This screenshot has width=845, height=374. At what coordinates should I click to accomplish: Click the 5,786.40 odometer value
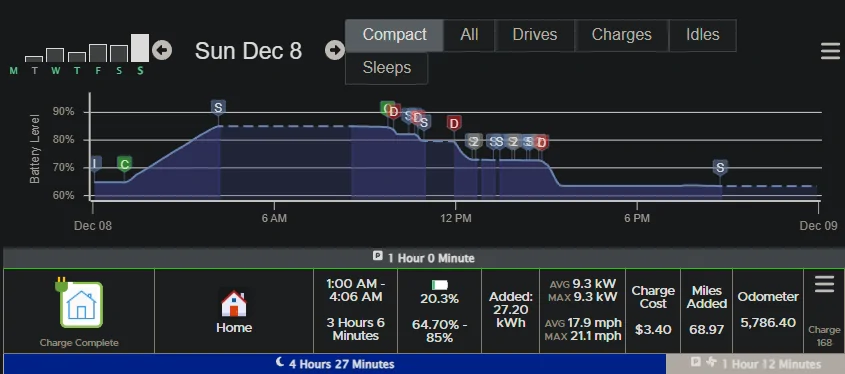[768, 323]
